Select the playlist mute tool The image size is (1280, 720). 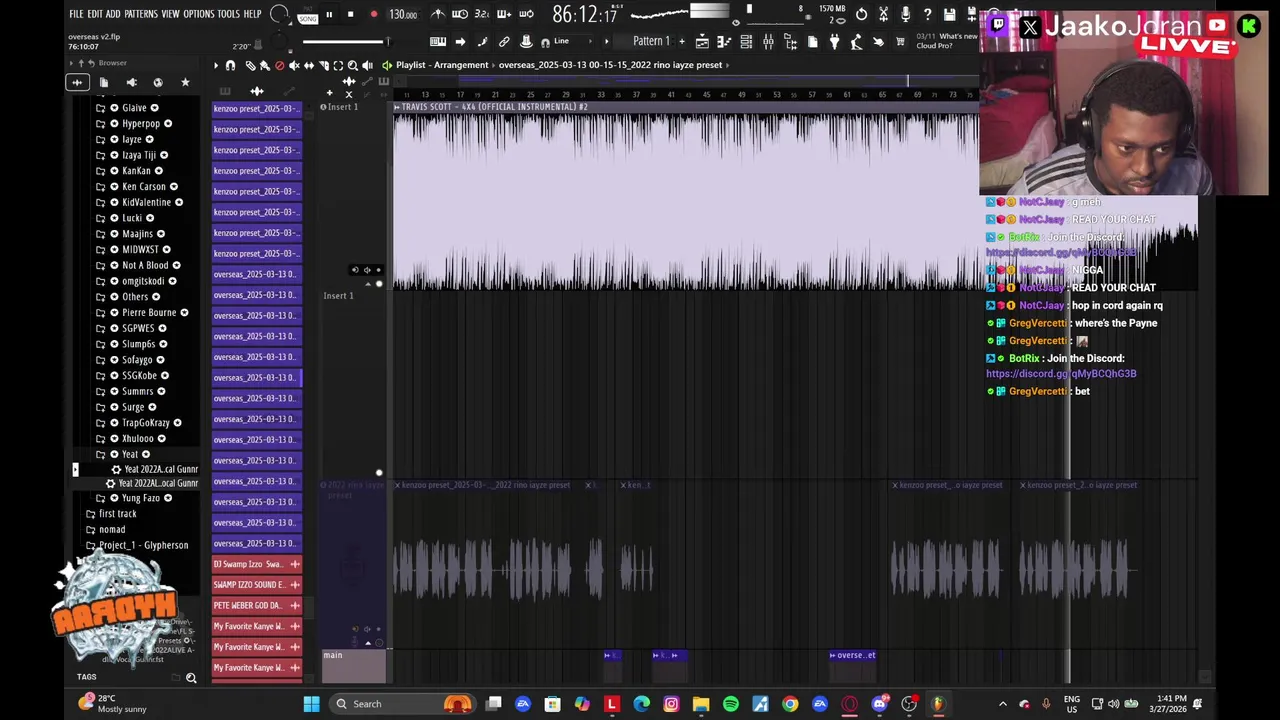294,65
